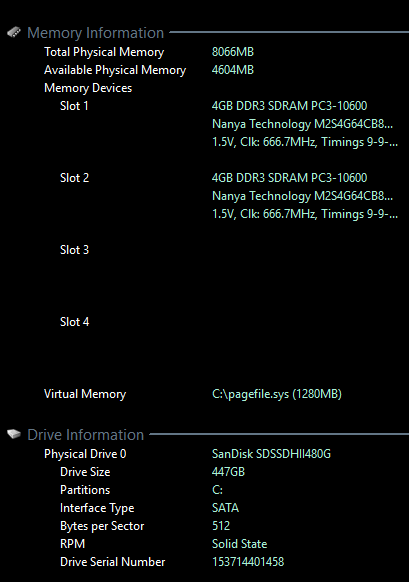Image resolution: width=409 pixels, height=582 pixels.
Task: Click the Interface Type SATA value
Action: (x=225, y=508)
